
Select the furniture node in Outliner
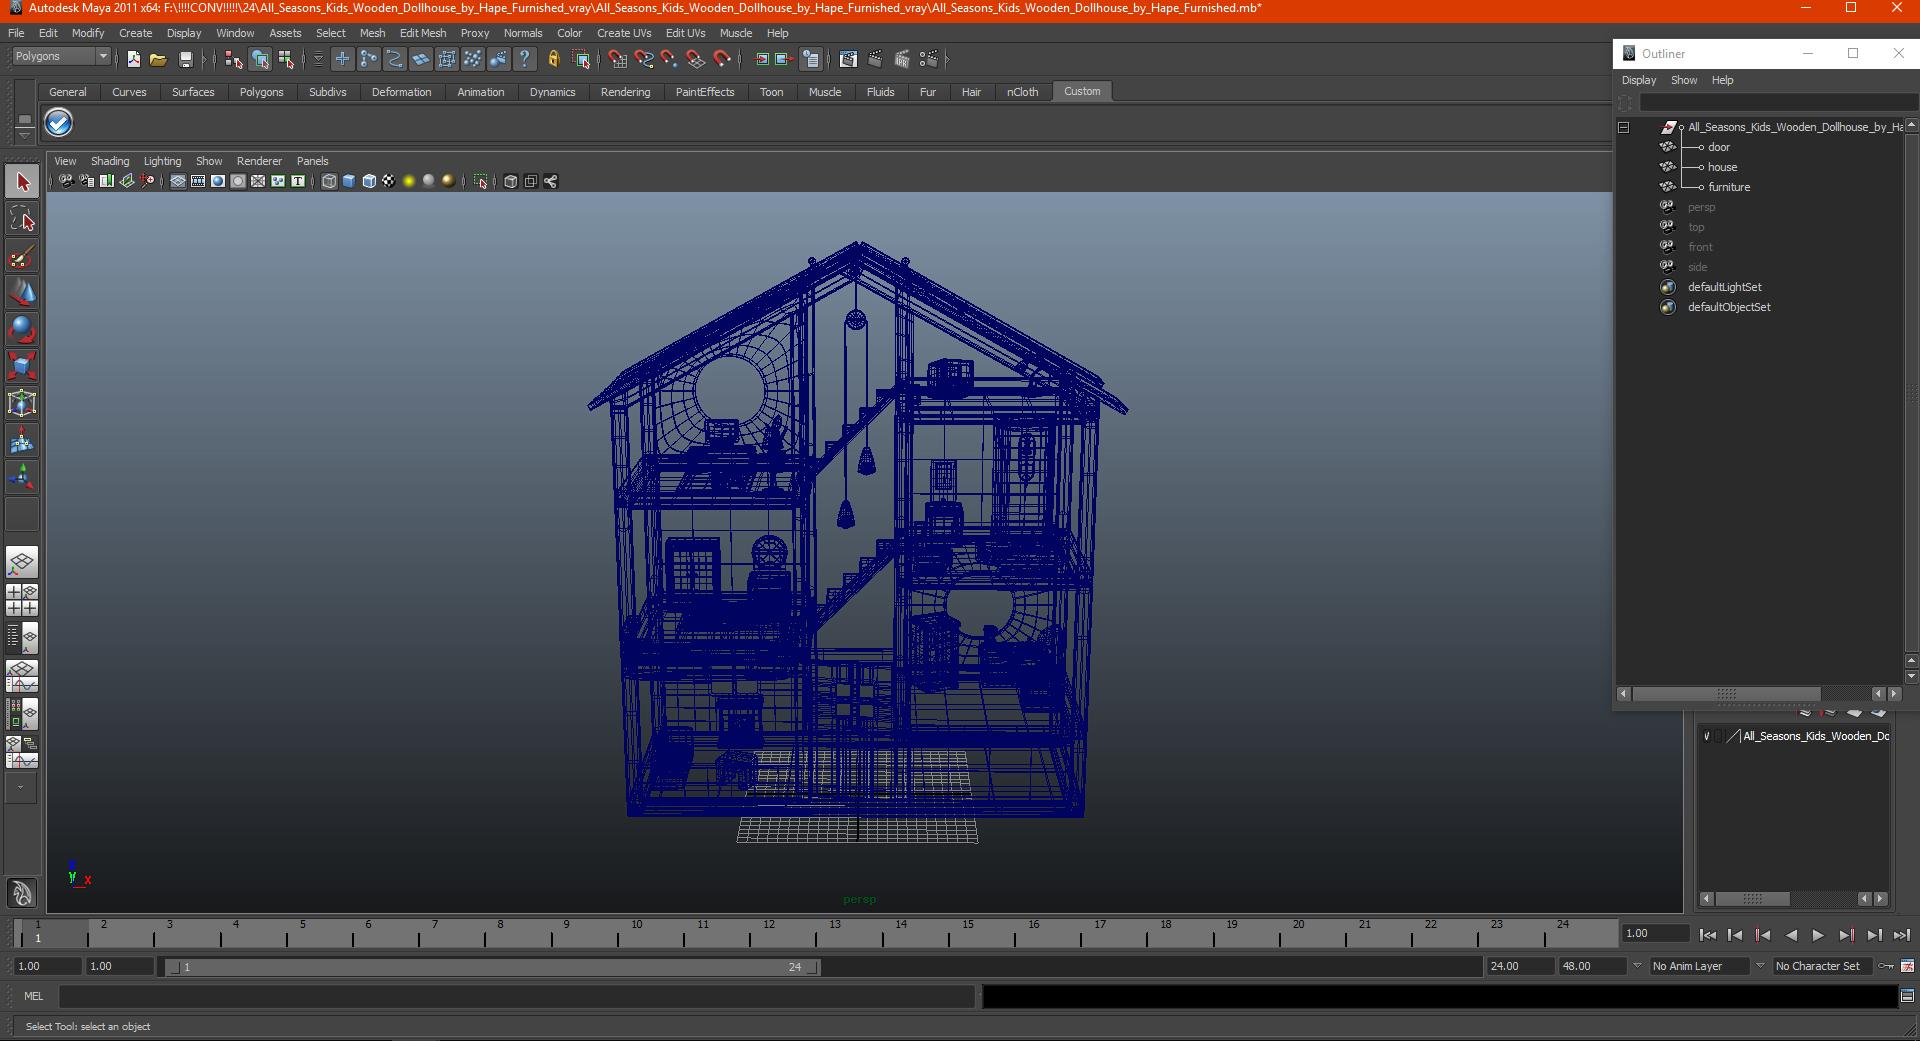[x=1729, y=187]
